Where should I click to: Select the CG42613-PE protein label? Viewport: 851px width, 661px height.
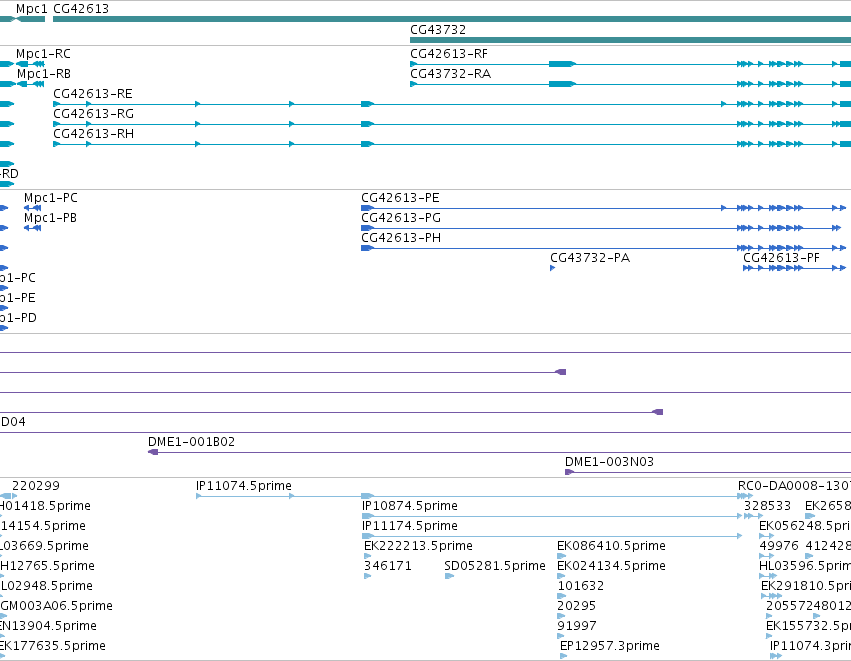click(x=401, y=198)
